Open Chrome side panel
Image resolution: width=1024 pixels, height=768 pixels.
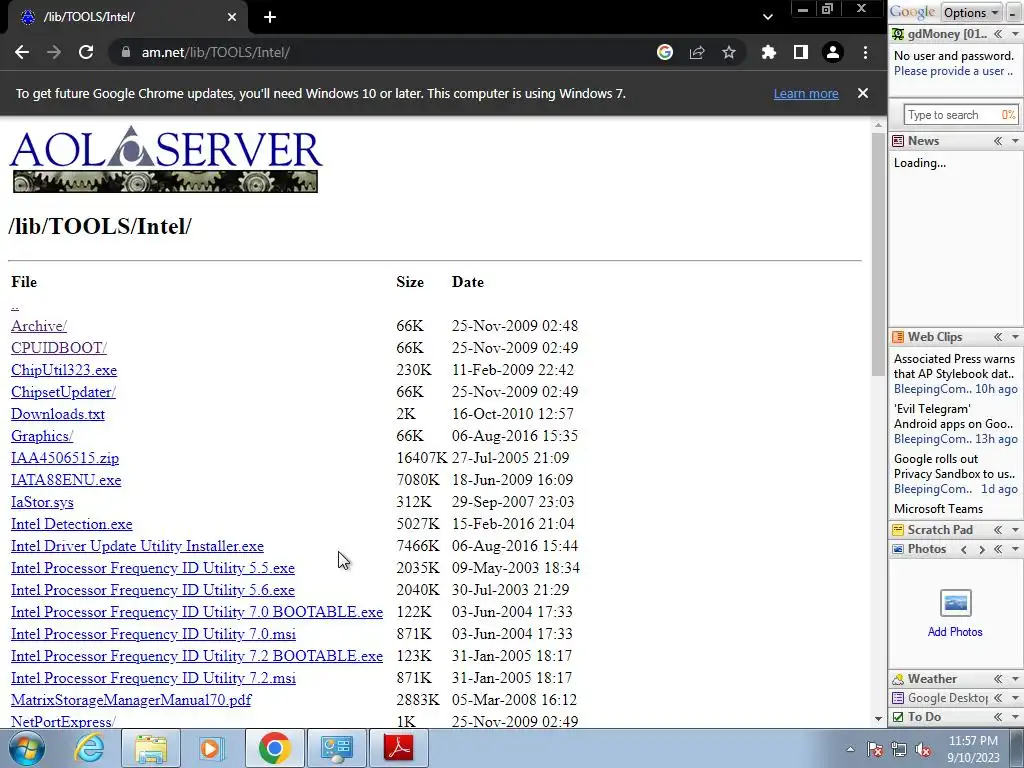tap(801, 52)
